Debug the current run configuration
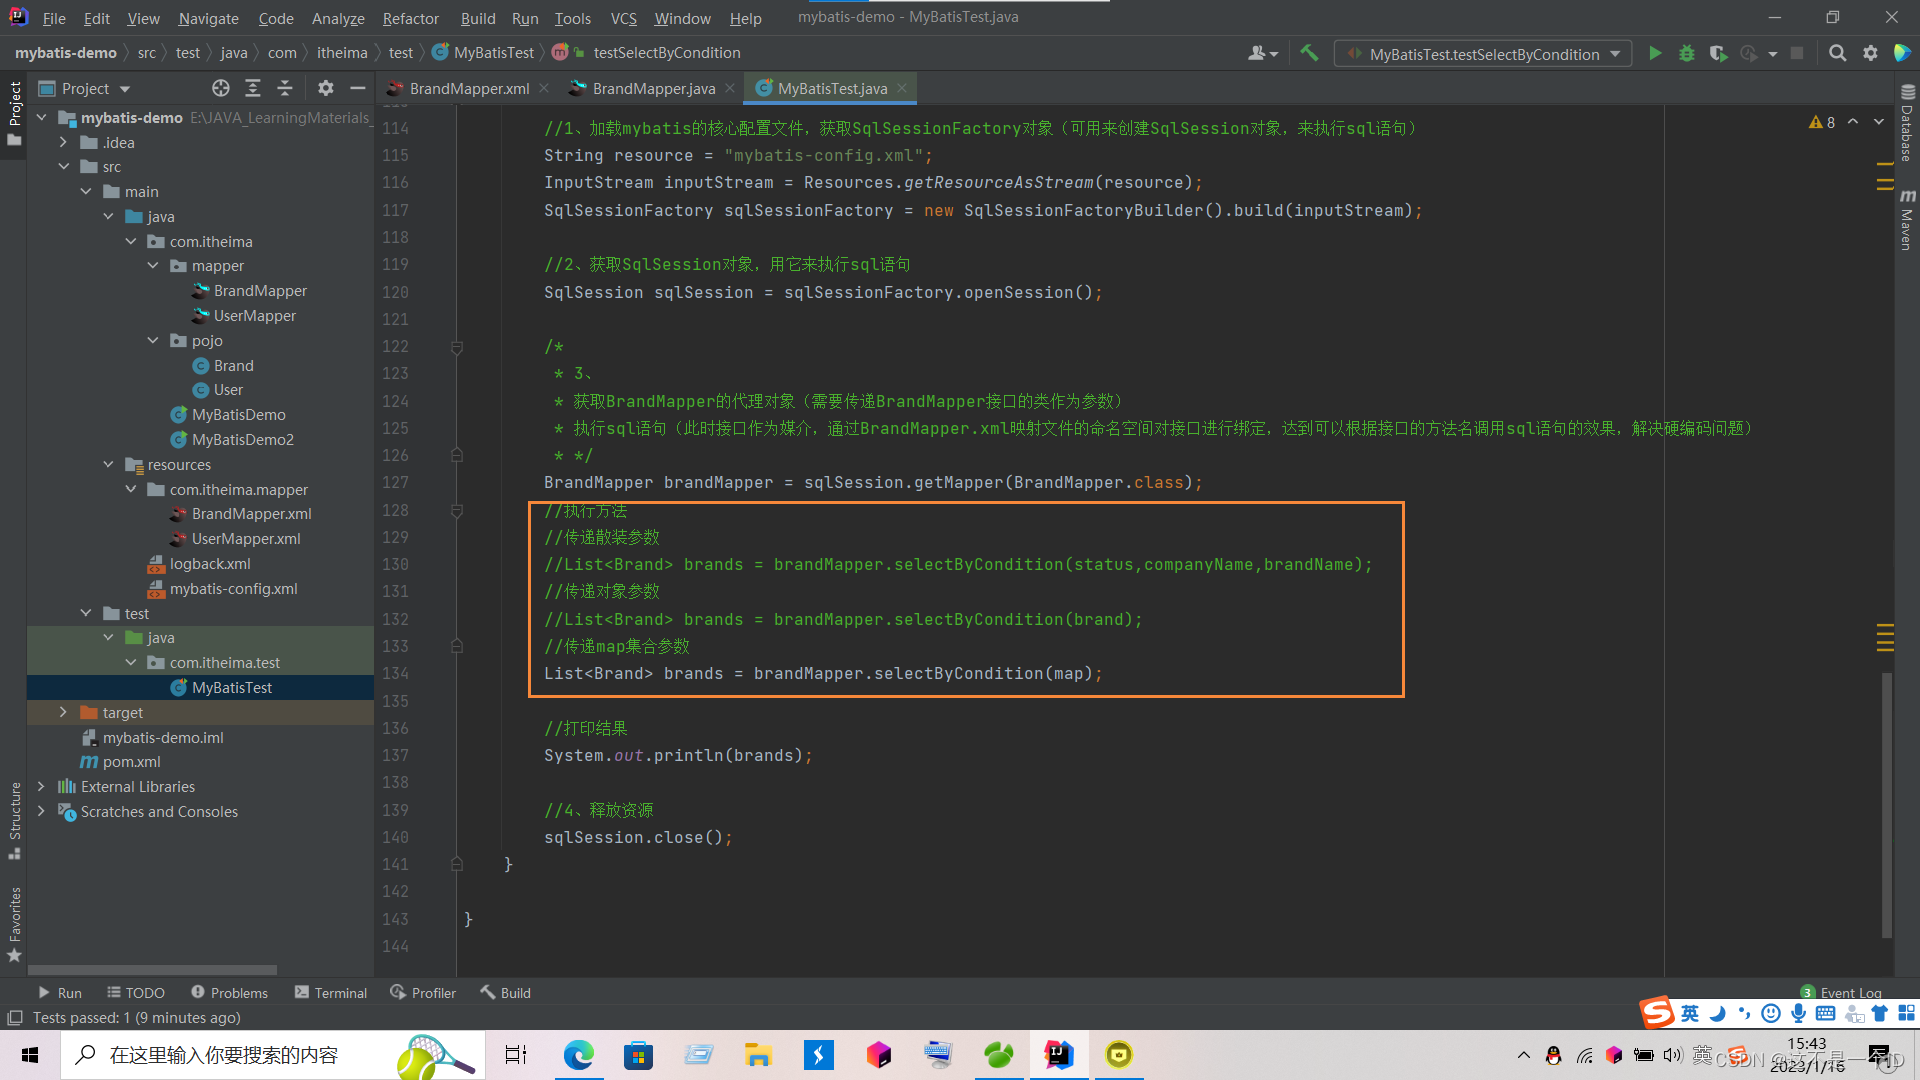The height and width of the screenshot is (1080, 1920). (x=1687, y=54)
